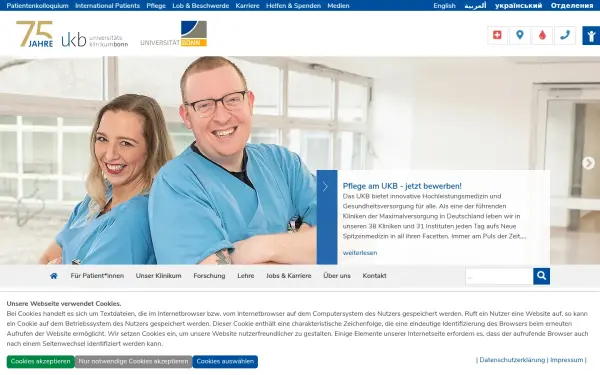This screenshot has width=600, height=375.
Task: Click 'Unsere Webseite verwendet Cookies.' heading
Action: 64,304
